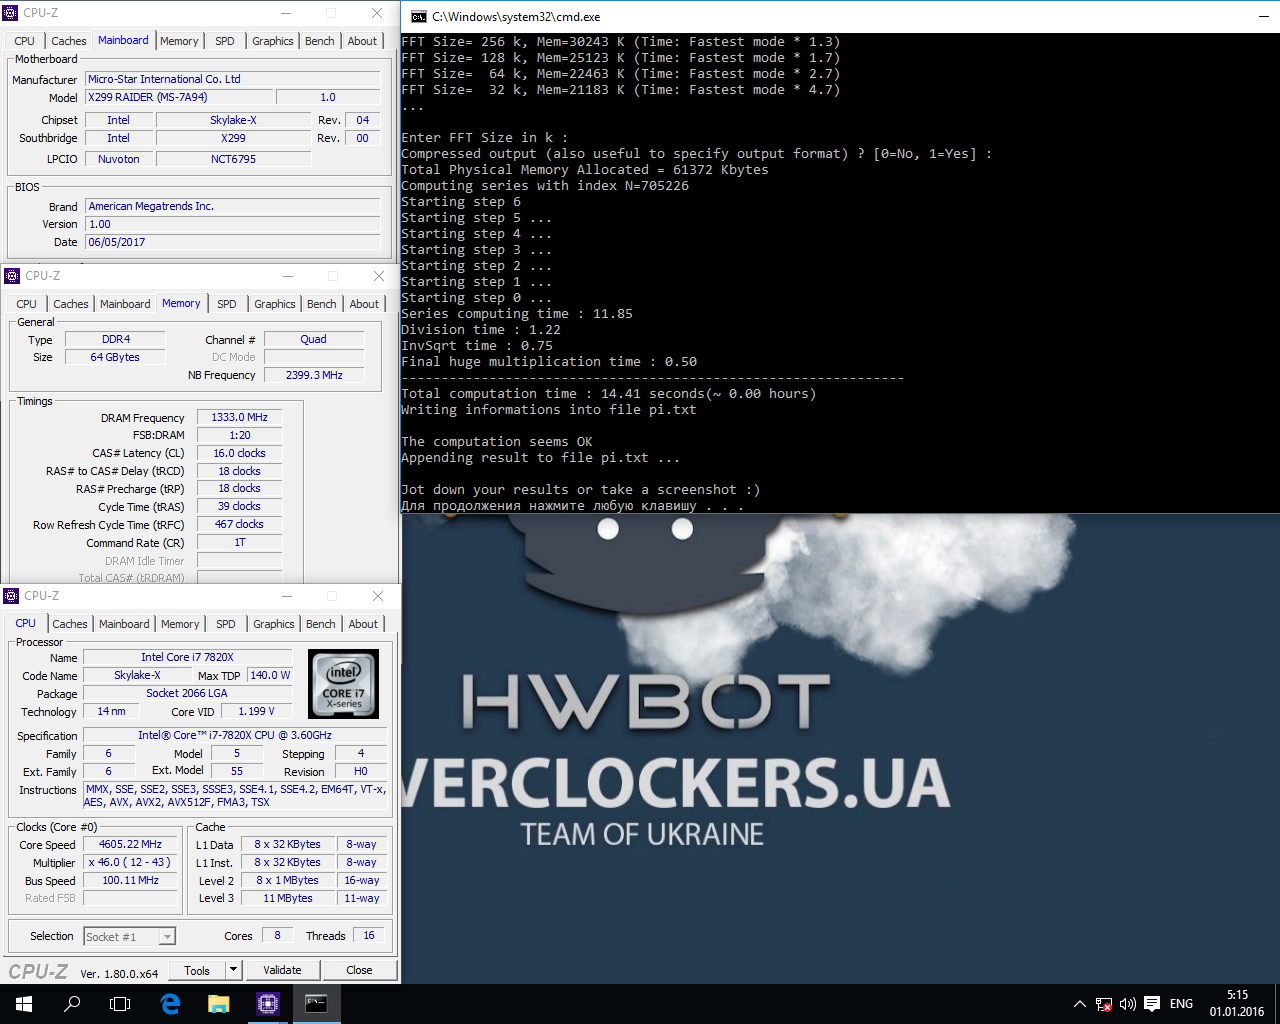1280x1024 pixels.
Task: Click Channel # value Quad
Action: pos(314,339)
